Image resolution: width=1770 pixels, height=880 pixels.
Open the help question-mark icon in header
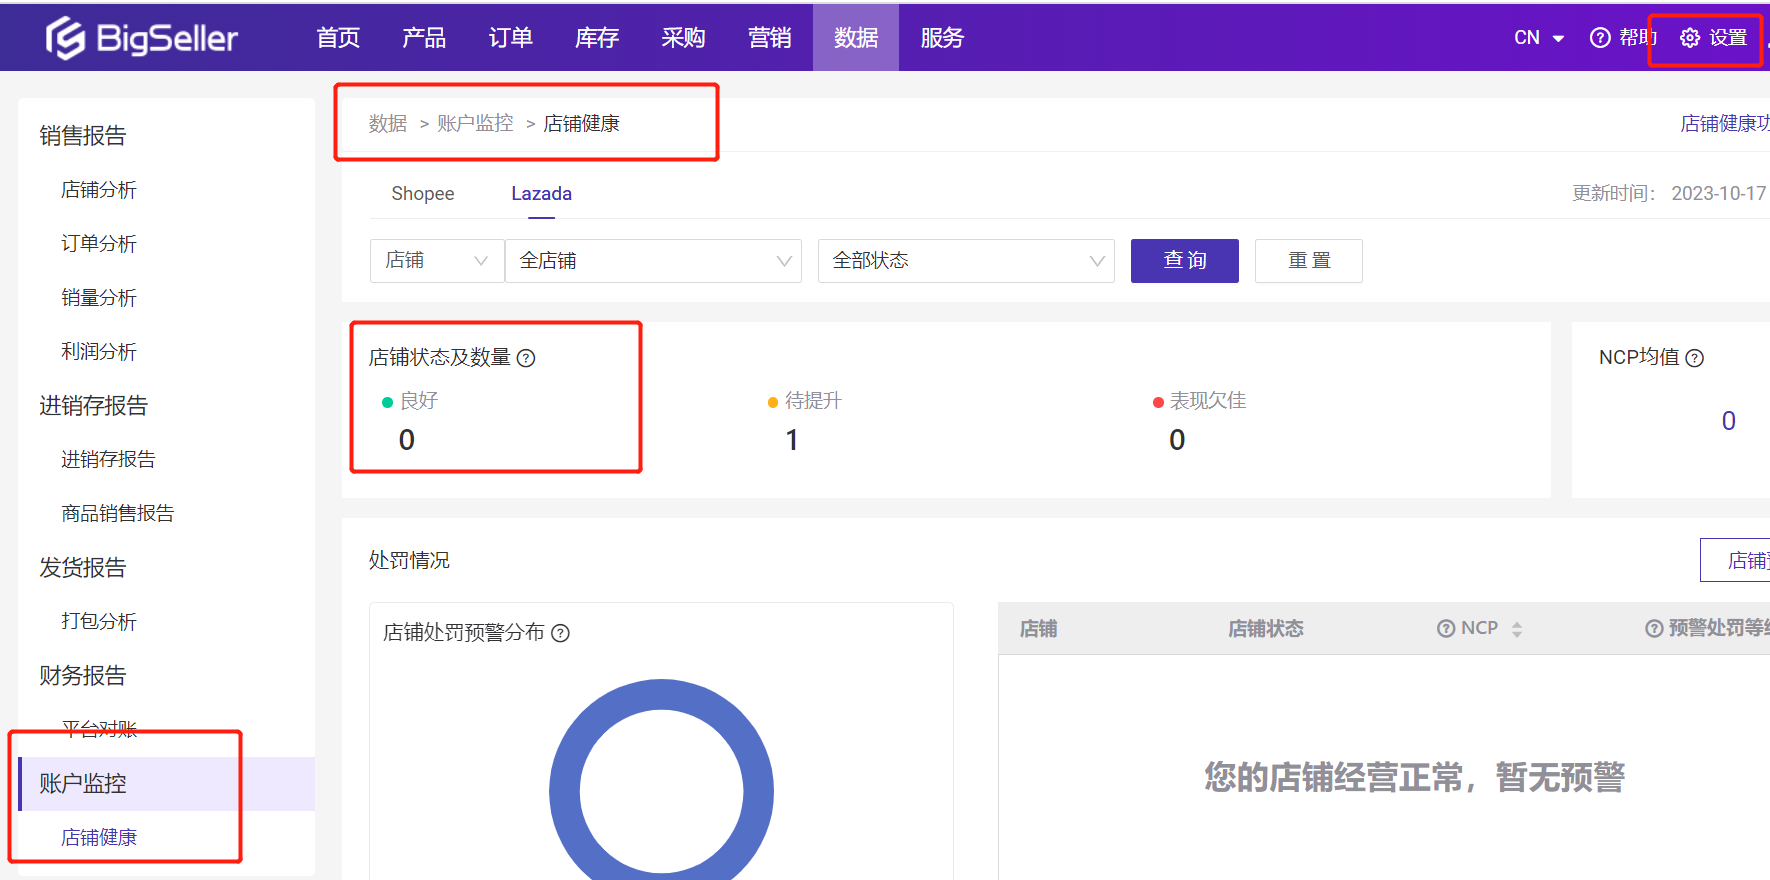pos(1600,38)
